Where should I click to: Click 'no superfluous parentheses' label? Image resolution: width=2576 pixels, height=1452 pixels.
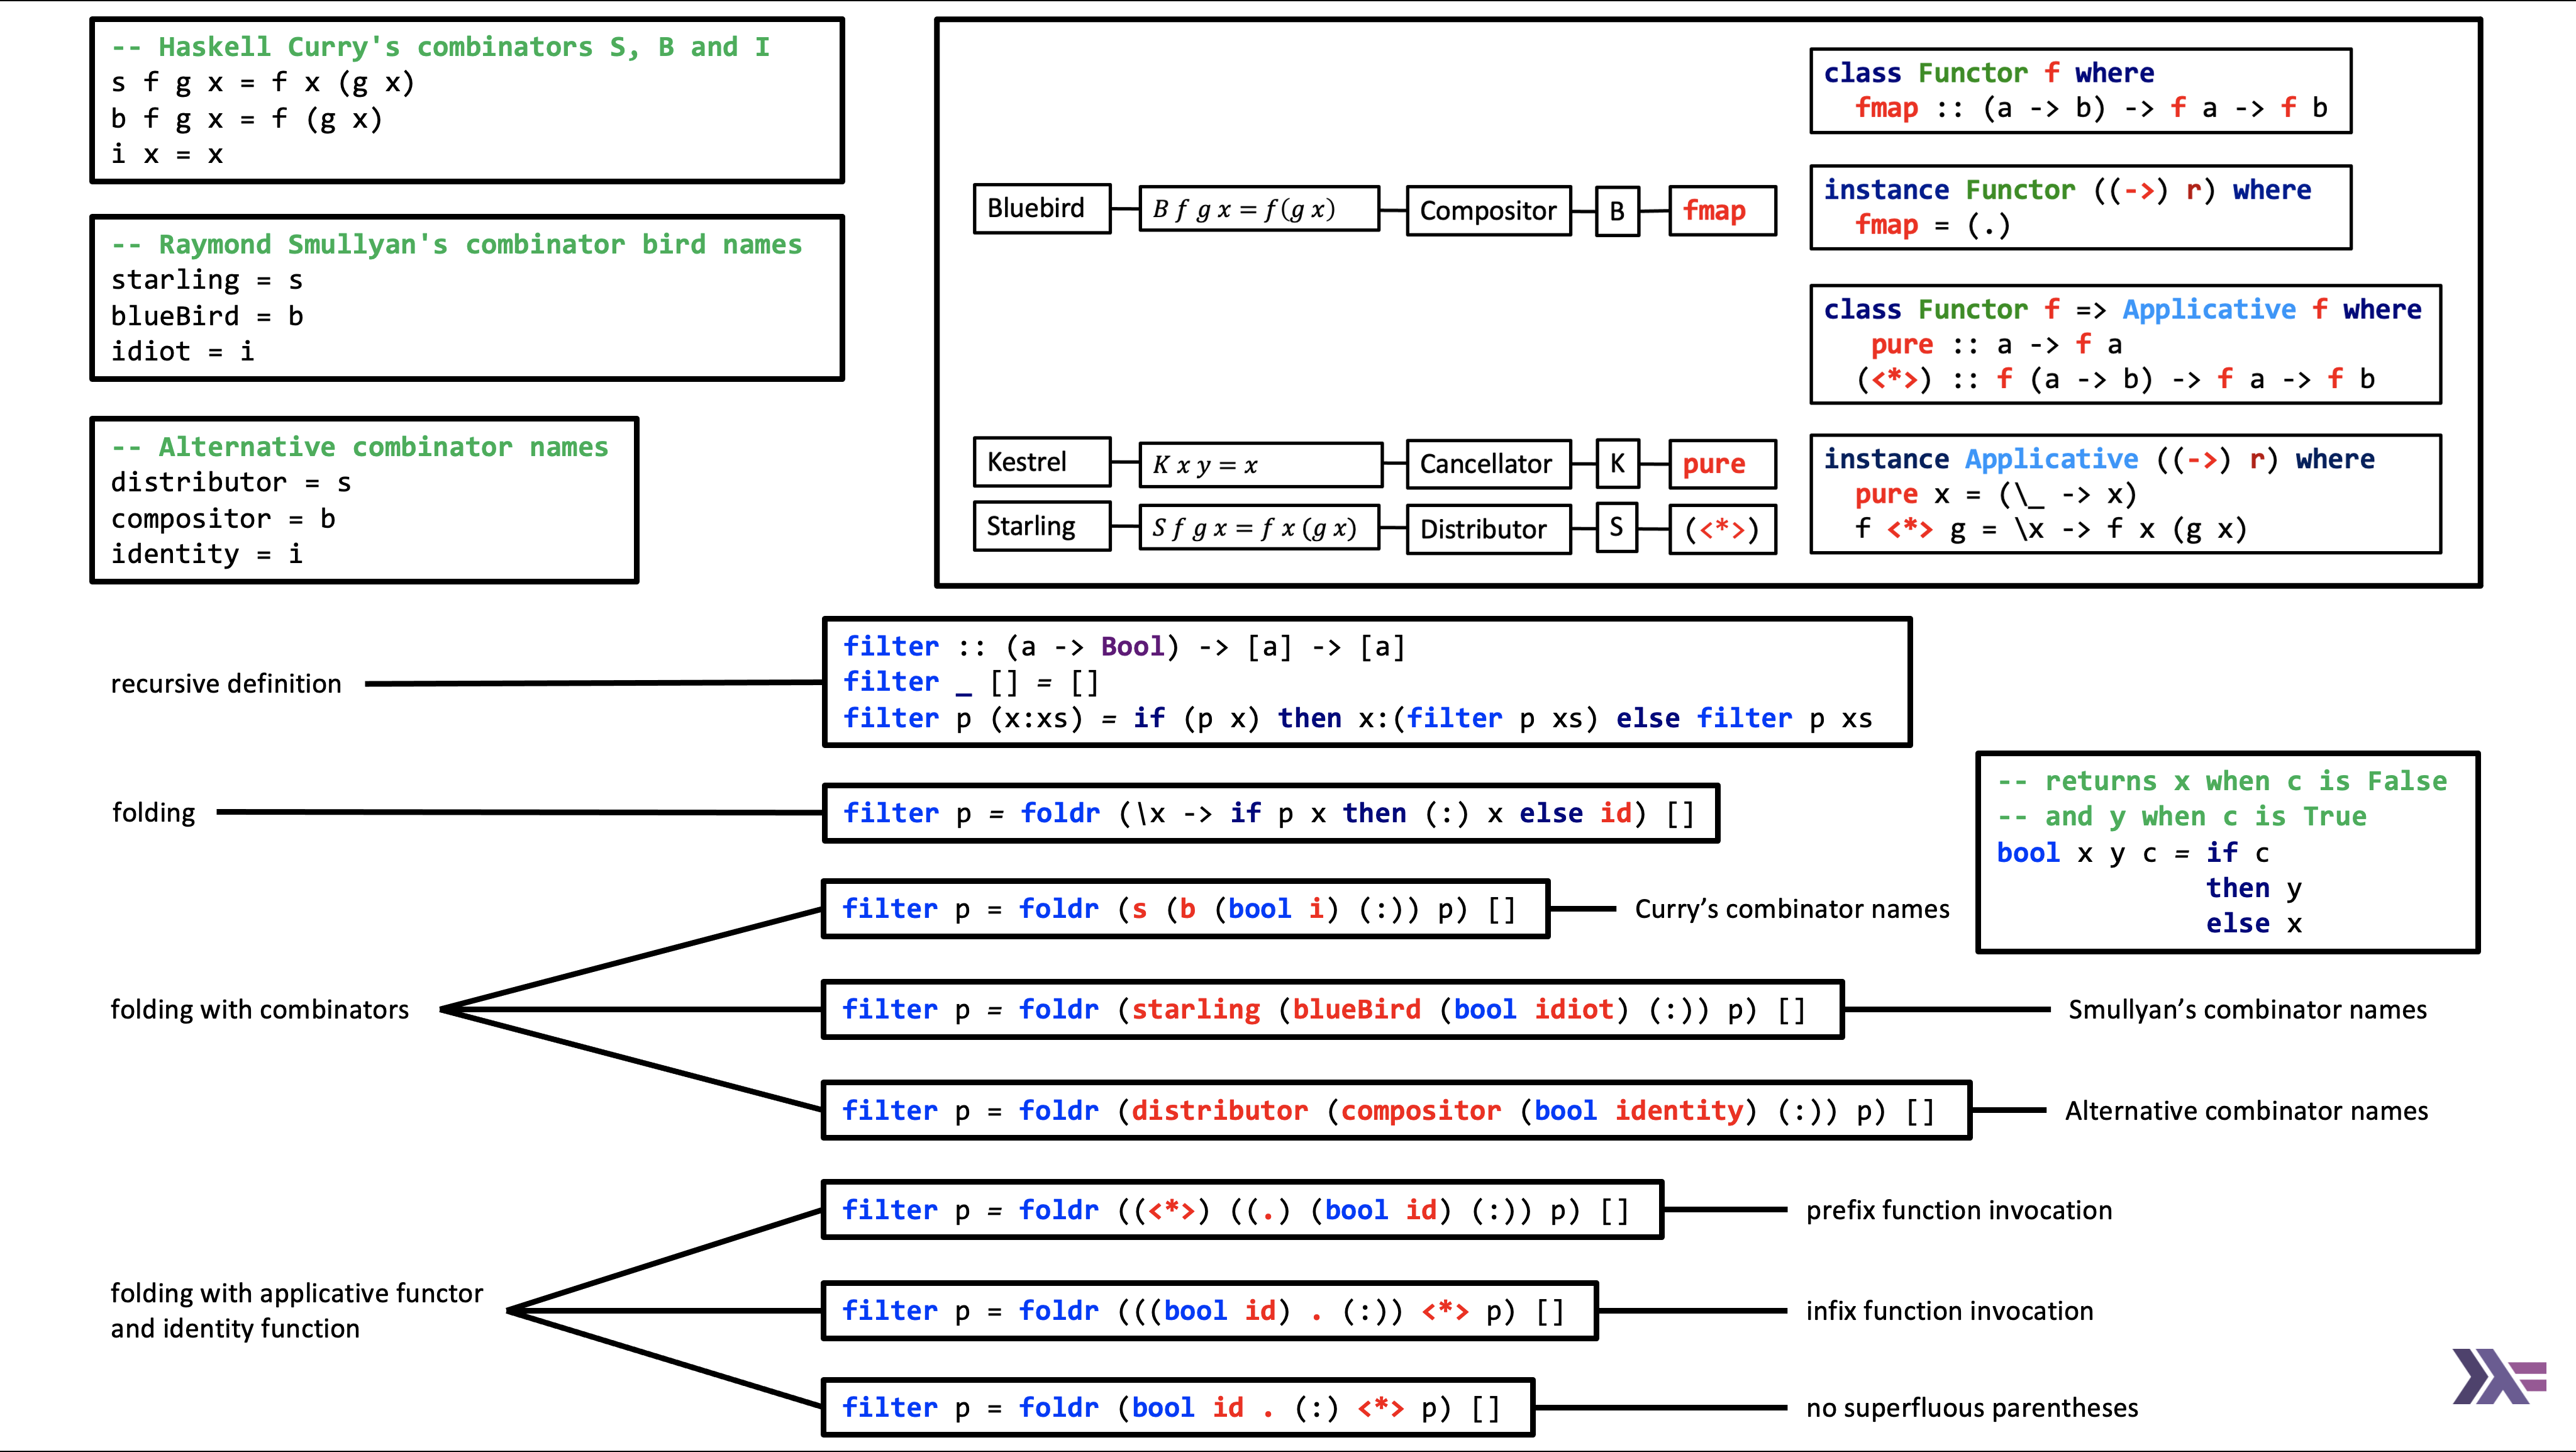[x=1972, y=1408]
